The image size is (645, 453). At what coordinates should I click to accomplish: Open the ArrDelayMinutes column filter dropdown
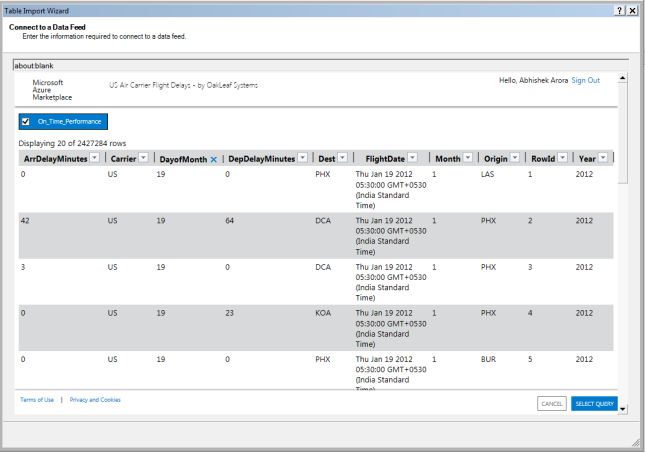94,159
